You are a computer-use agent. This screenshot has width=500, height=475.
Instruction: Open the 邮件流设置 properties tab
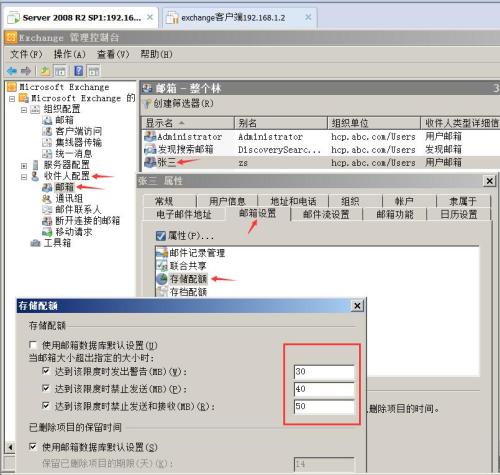click(326, 214)
